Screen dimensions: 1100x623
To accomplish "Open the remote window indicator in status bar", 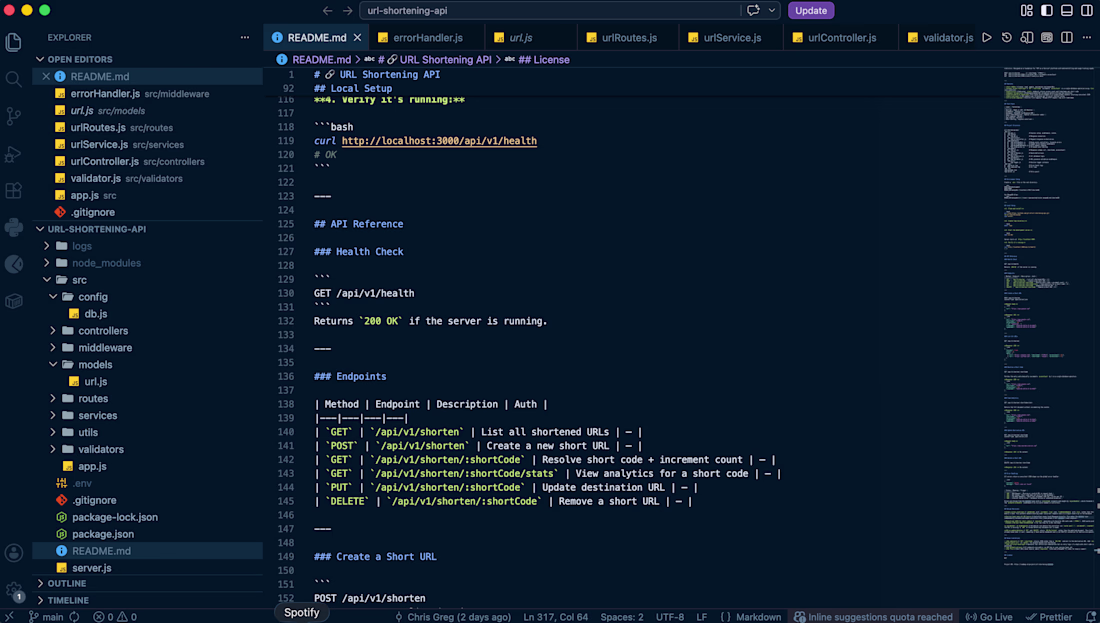I will 9,617.
